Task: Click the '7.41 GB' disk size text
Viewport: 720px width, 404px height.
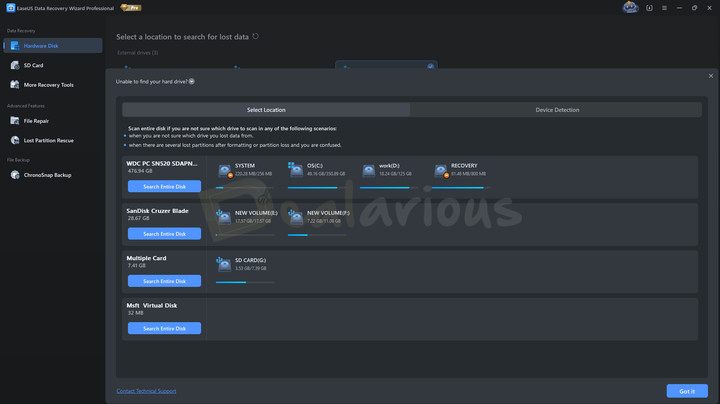Action: [x=137, y=266]
